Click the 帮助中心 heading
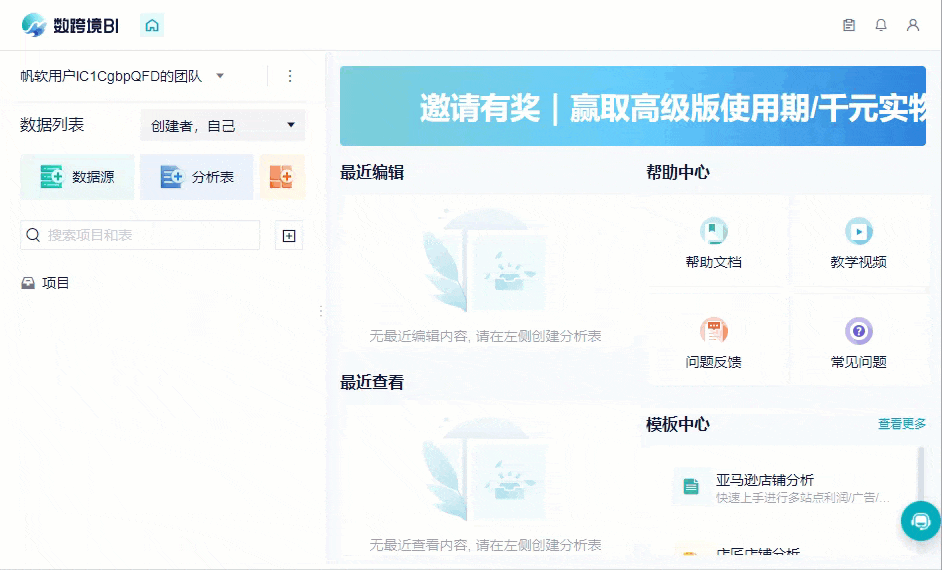942x570 pixels. coord(678,172)
